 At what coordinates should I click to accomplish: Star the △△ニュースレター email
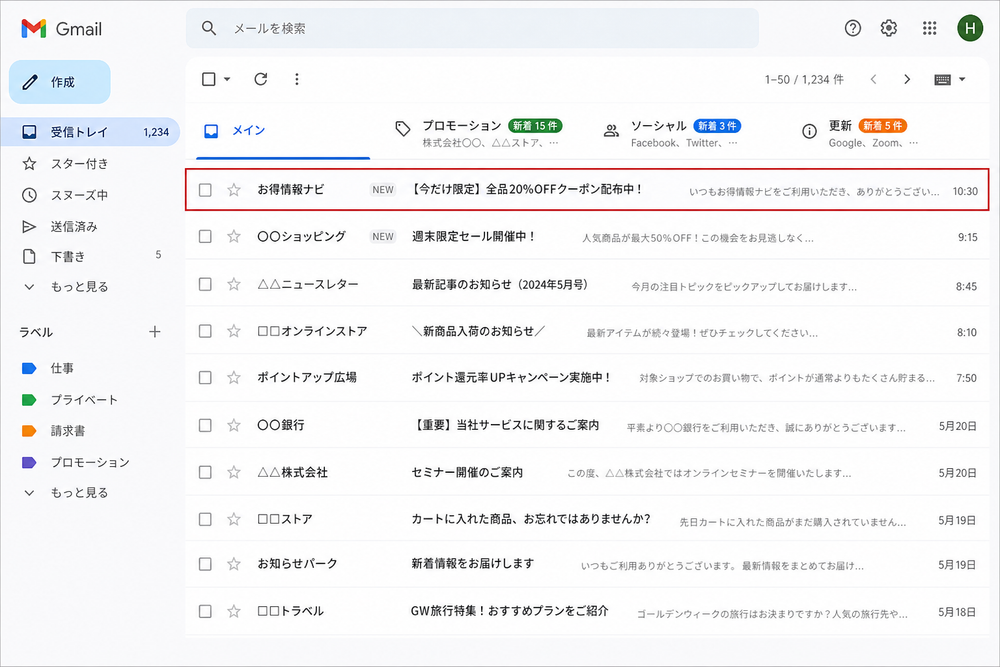coord(234,284)
